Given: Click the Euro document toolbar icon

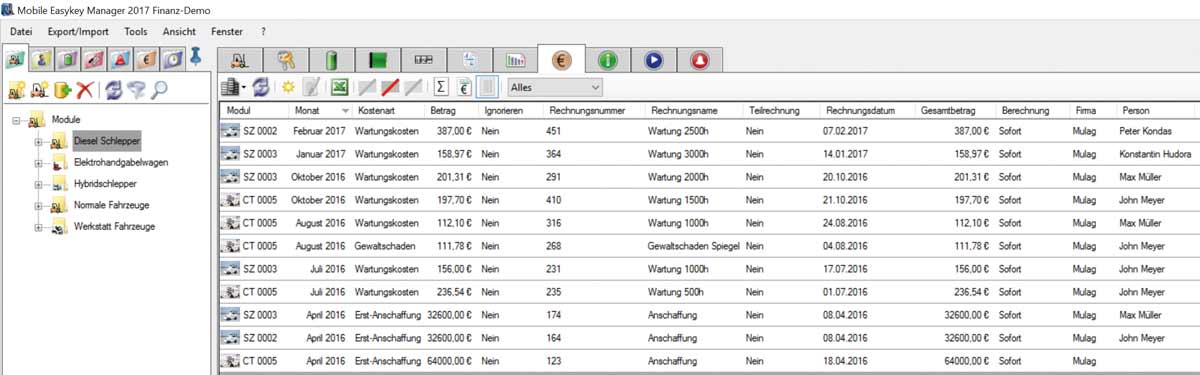Looking at the screenshot, I should (464, 88).
